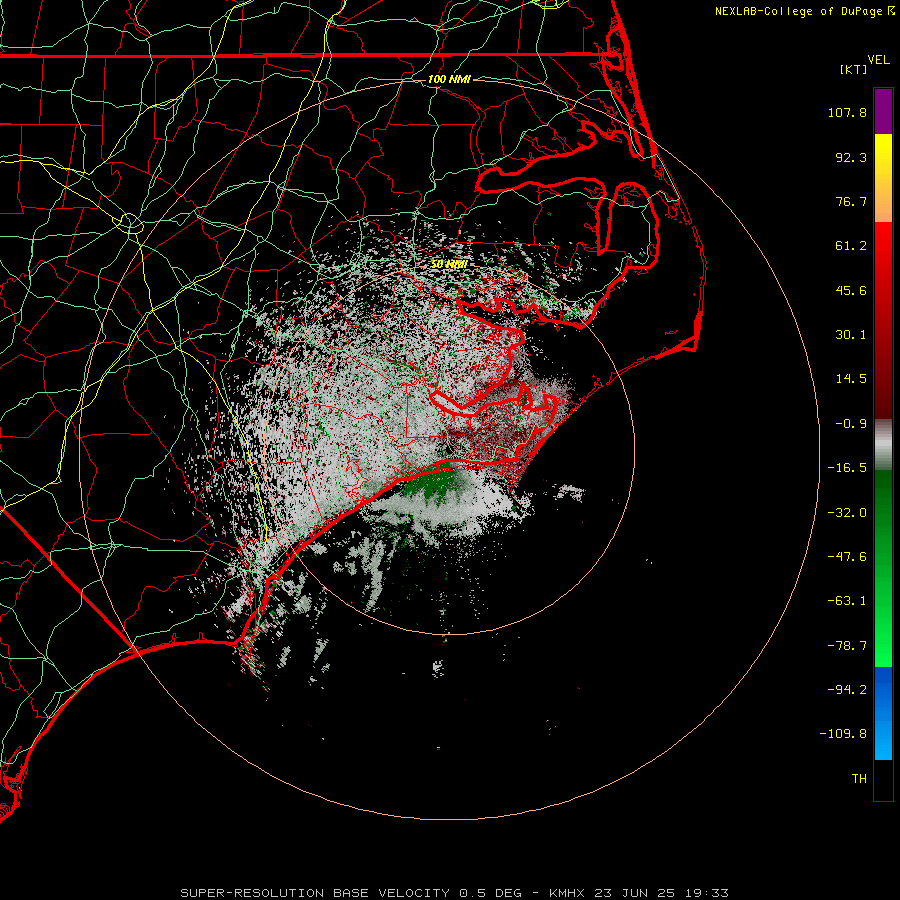Click the VEL legend title
The height and width of the screenshot is (900, 900).
click(x=878, y=60)
